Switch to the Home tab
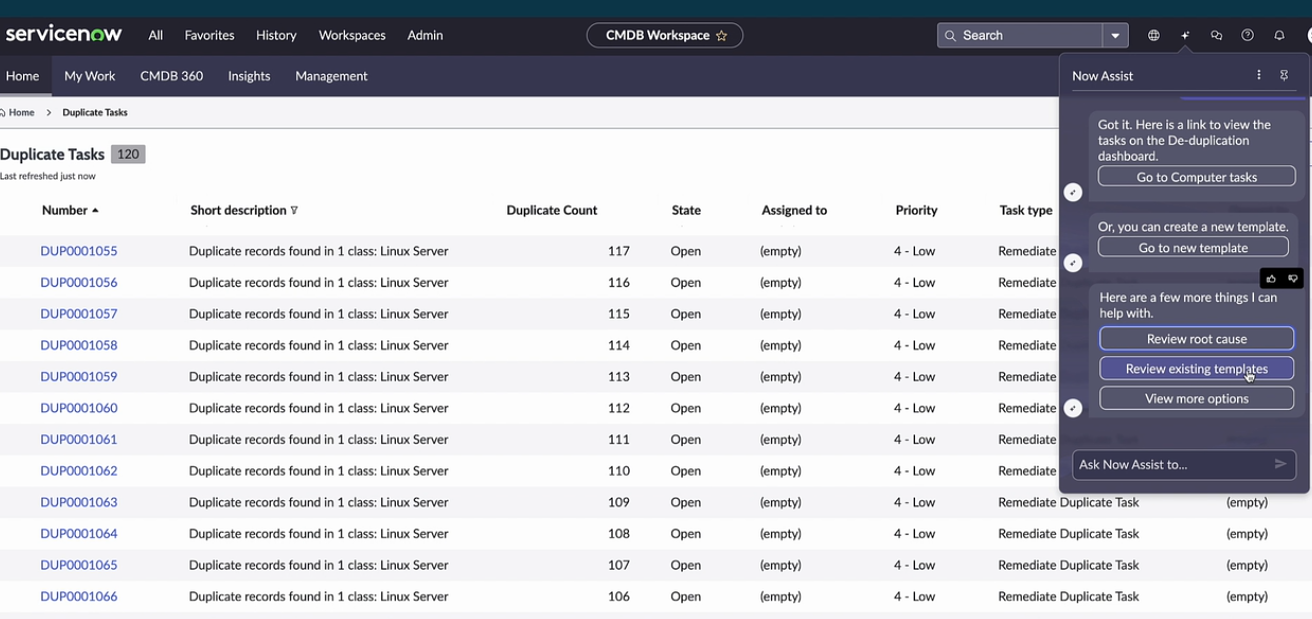 coord(23,76)
